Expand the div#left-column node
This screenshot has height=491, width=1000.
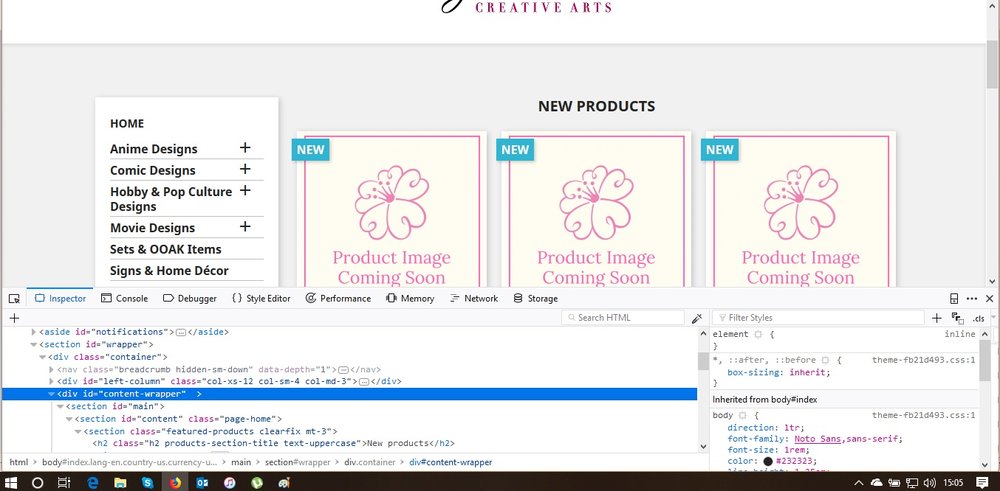coord(51,381)
